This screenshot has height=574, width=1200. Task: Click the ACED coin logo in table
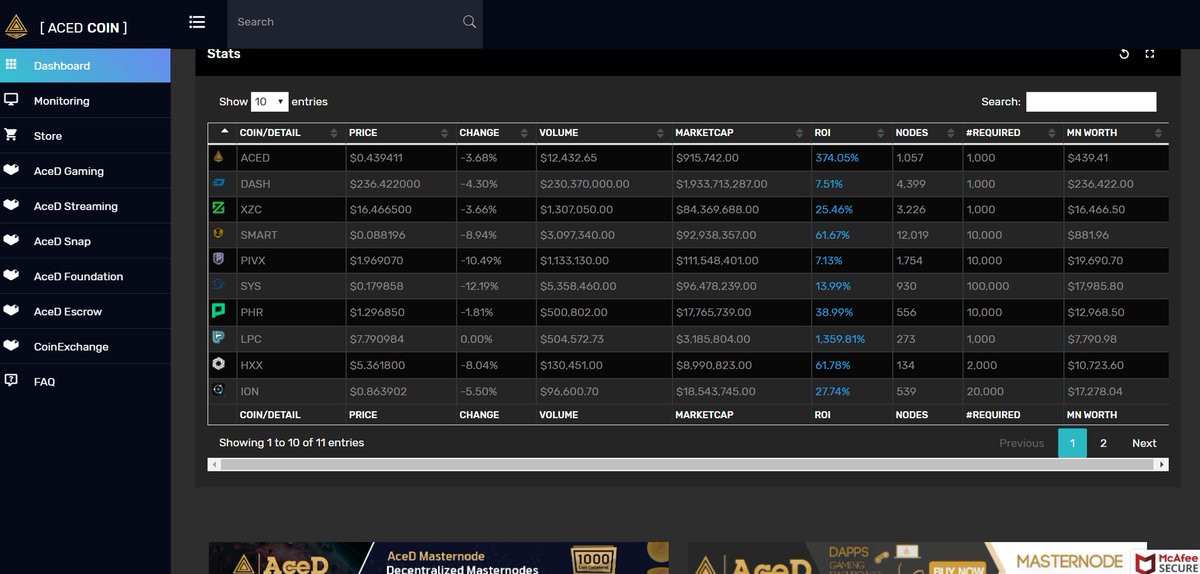[x=219, y=157]
